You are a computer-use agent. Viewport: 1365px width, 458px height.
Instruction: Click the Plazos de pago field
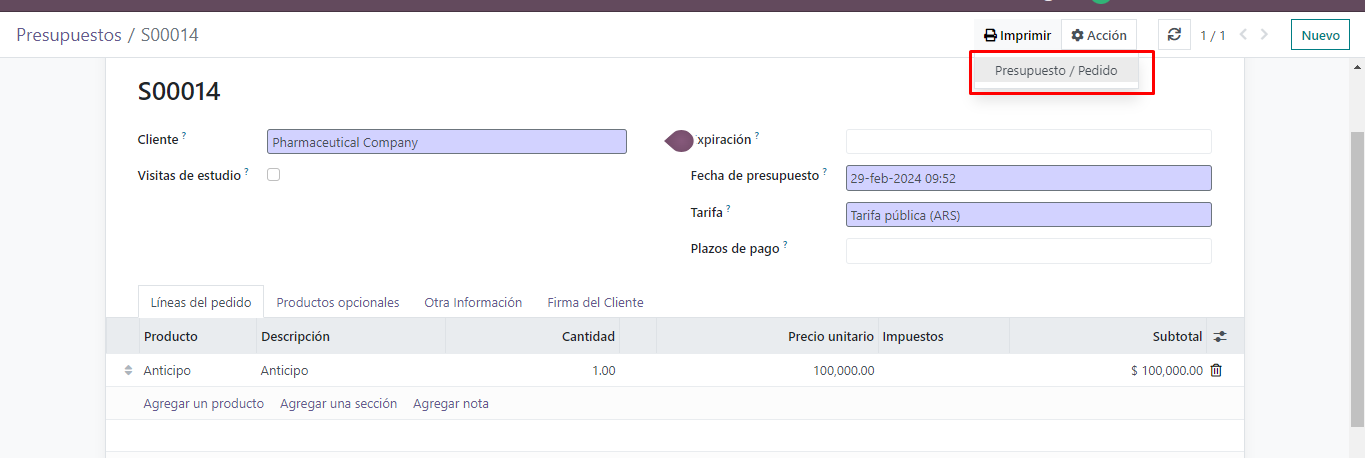(x=1028, y=250)
